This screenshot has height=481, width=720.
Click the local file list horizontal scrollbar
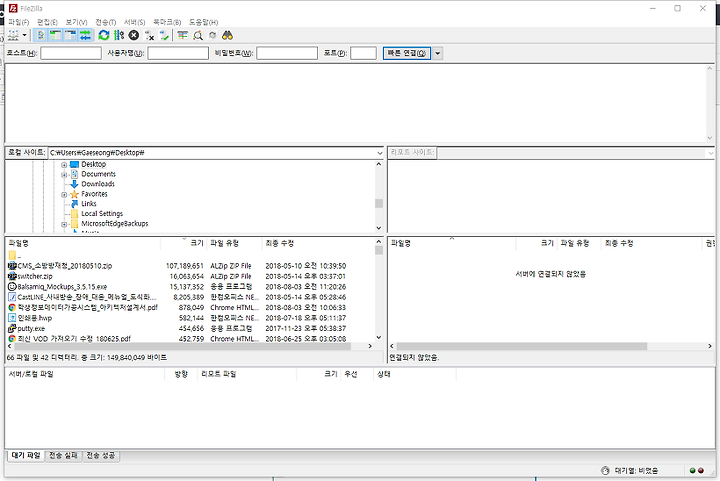click(x=182, y=346)
